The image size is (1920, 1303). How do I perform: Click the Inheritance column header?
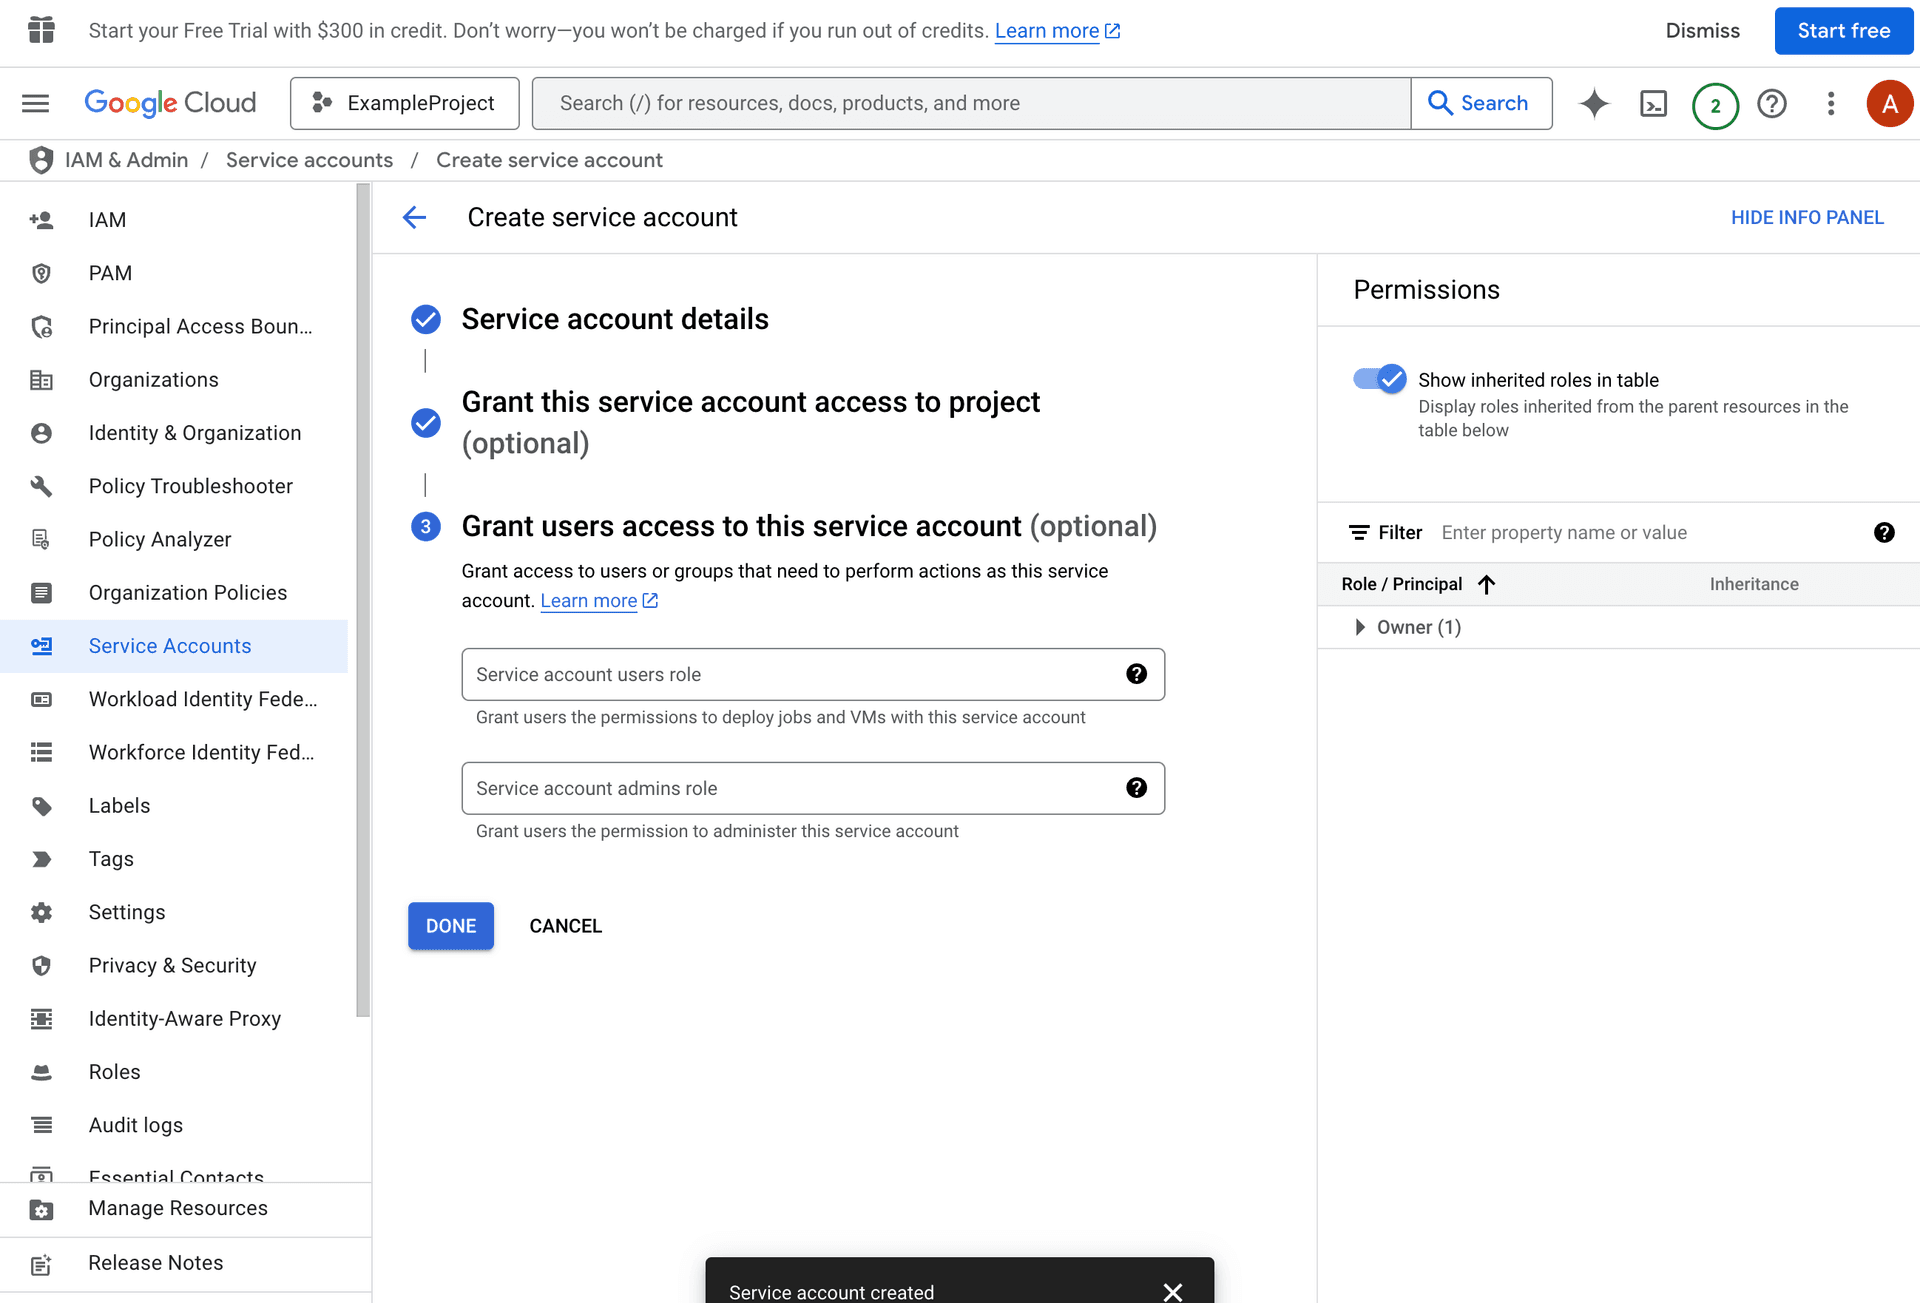[x=1754, y=584]
